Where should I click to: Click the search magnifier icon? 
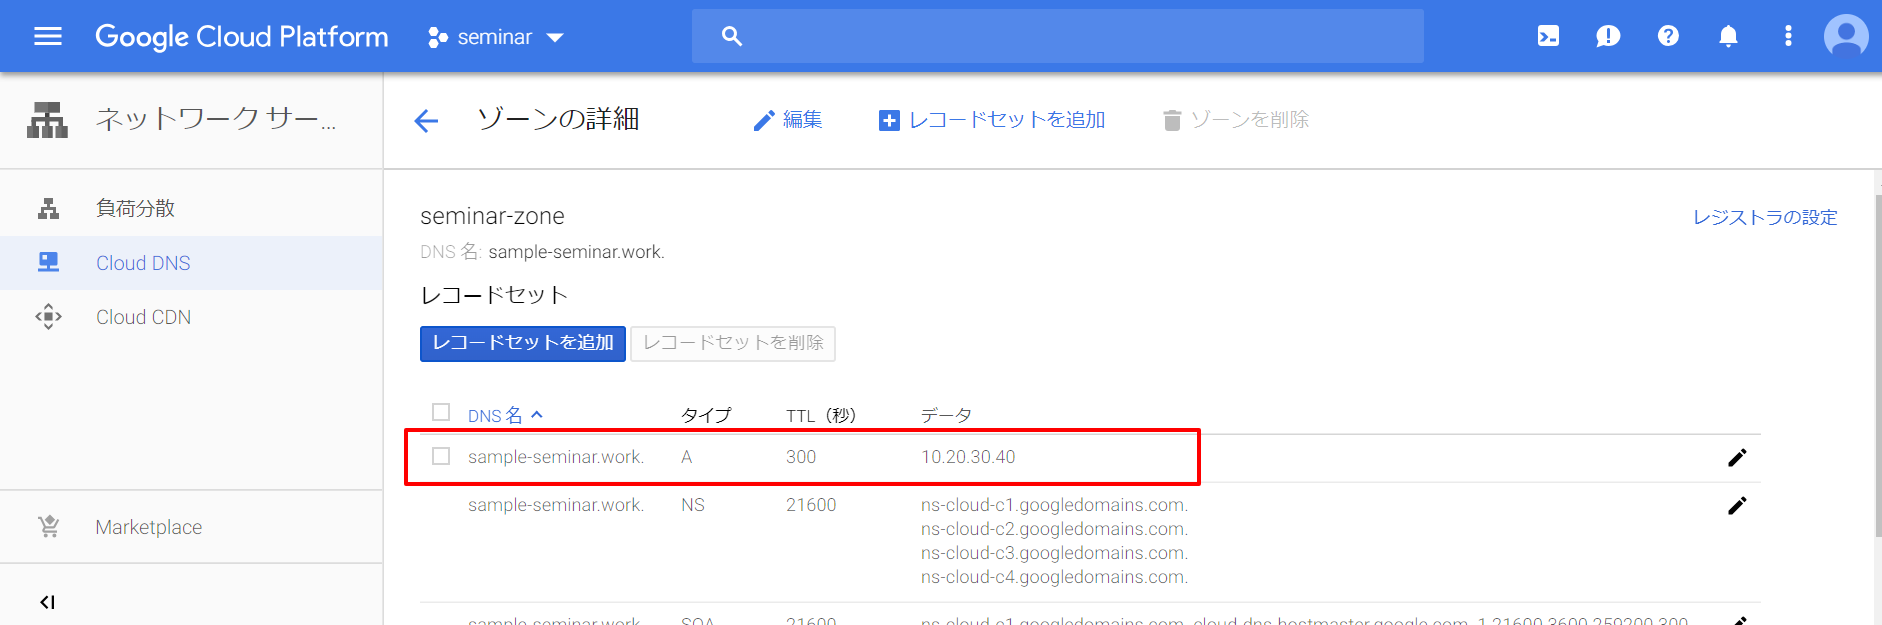[x=732, y=37]
